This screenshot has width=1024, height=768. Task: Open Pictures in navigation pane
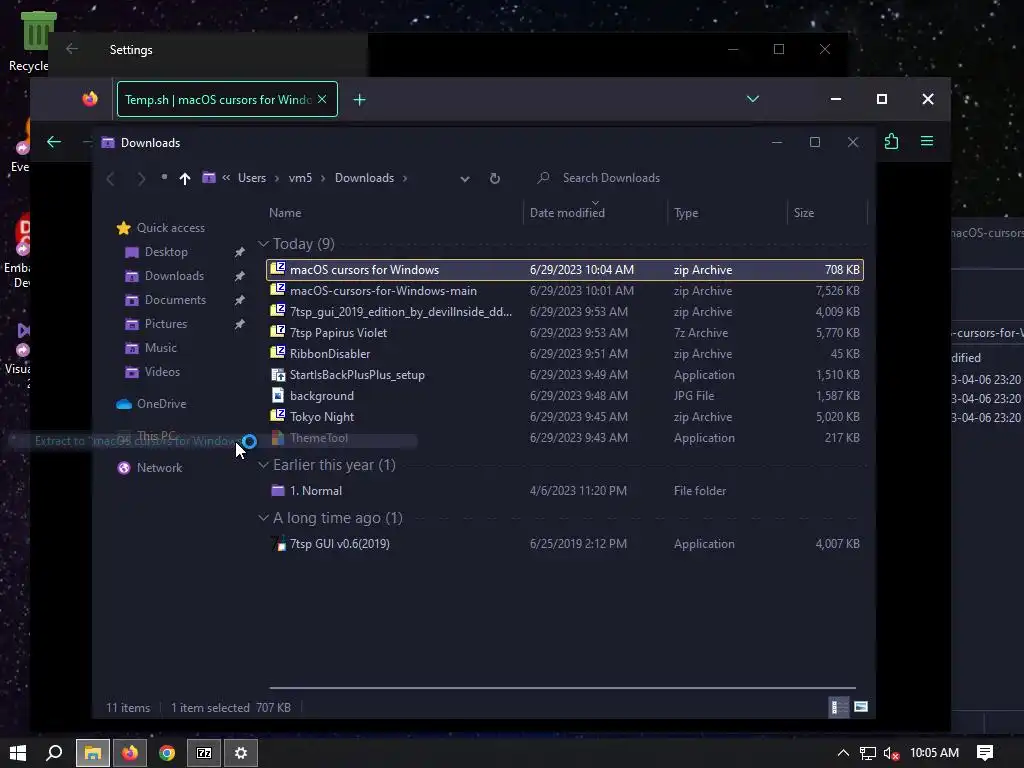tap(166, 324)
